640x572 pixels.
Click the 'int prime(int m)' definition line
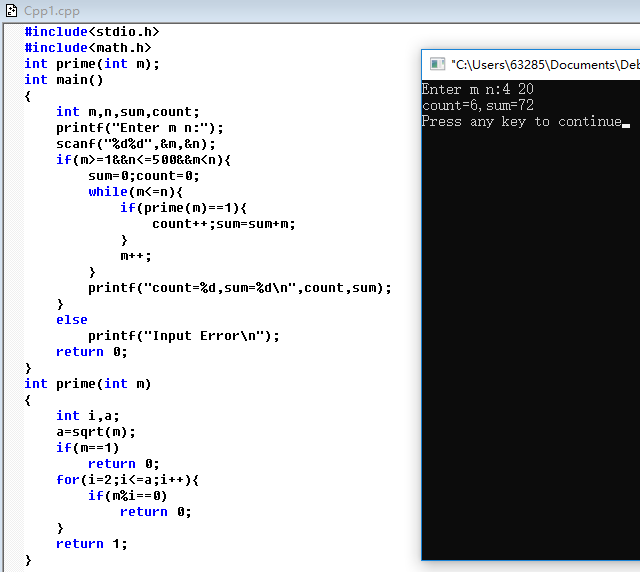(88, 384)
